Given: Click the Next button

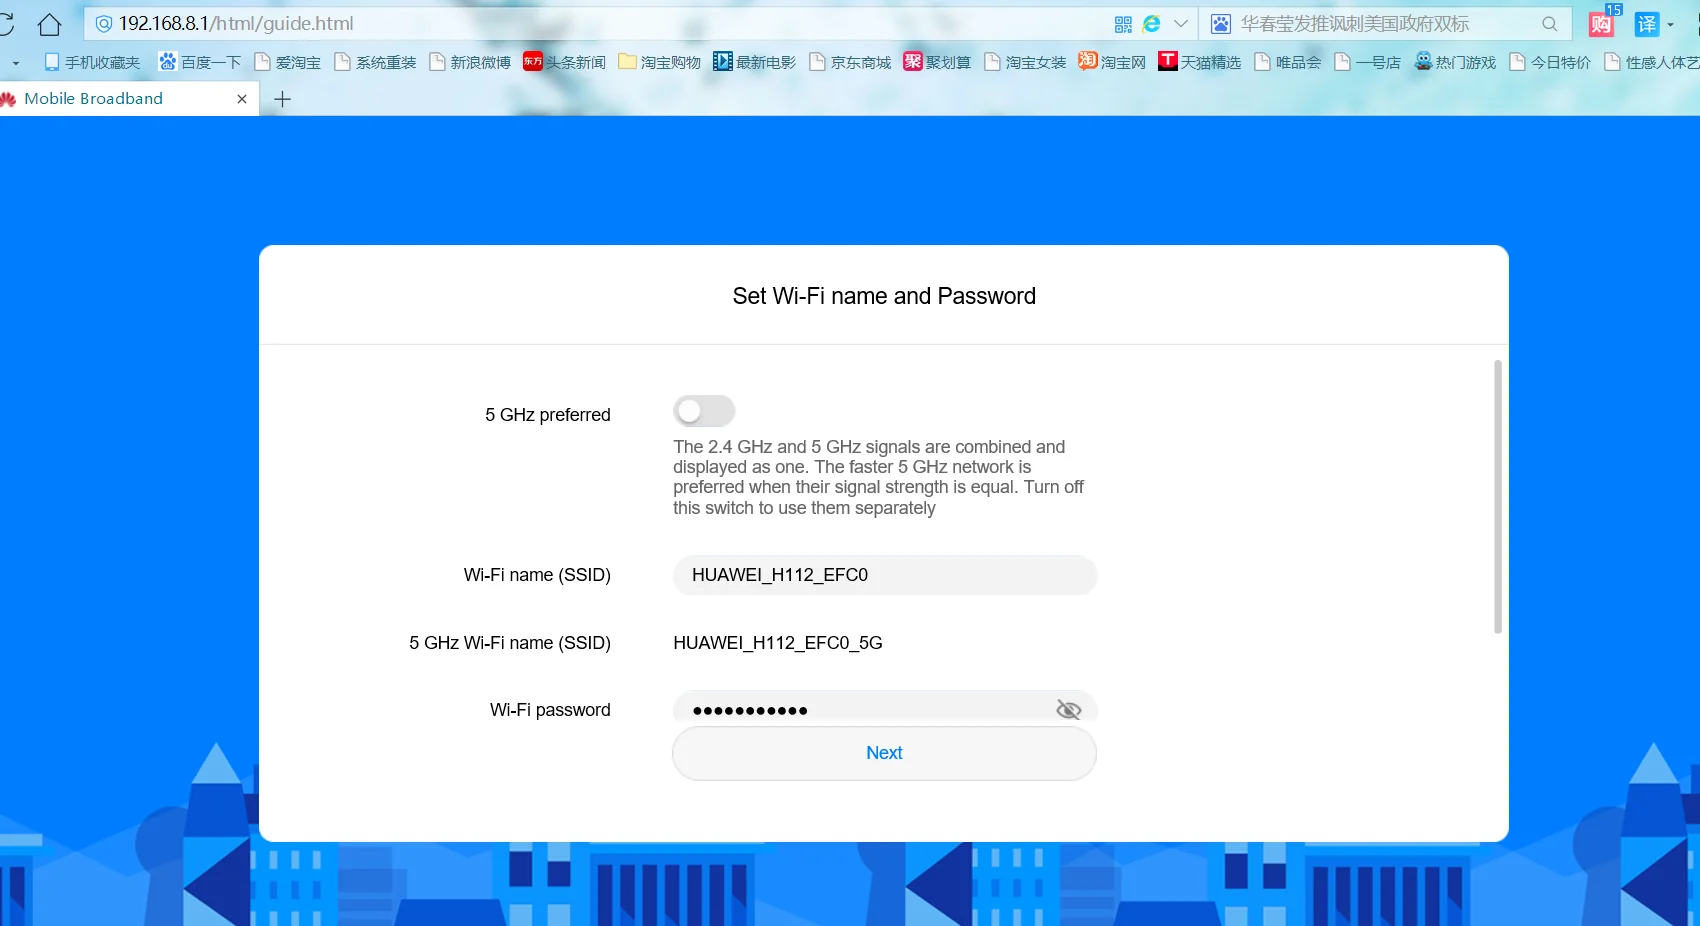Looking at the screenshot, I should pos(884,753).
